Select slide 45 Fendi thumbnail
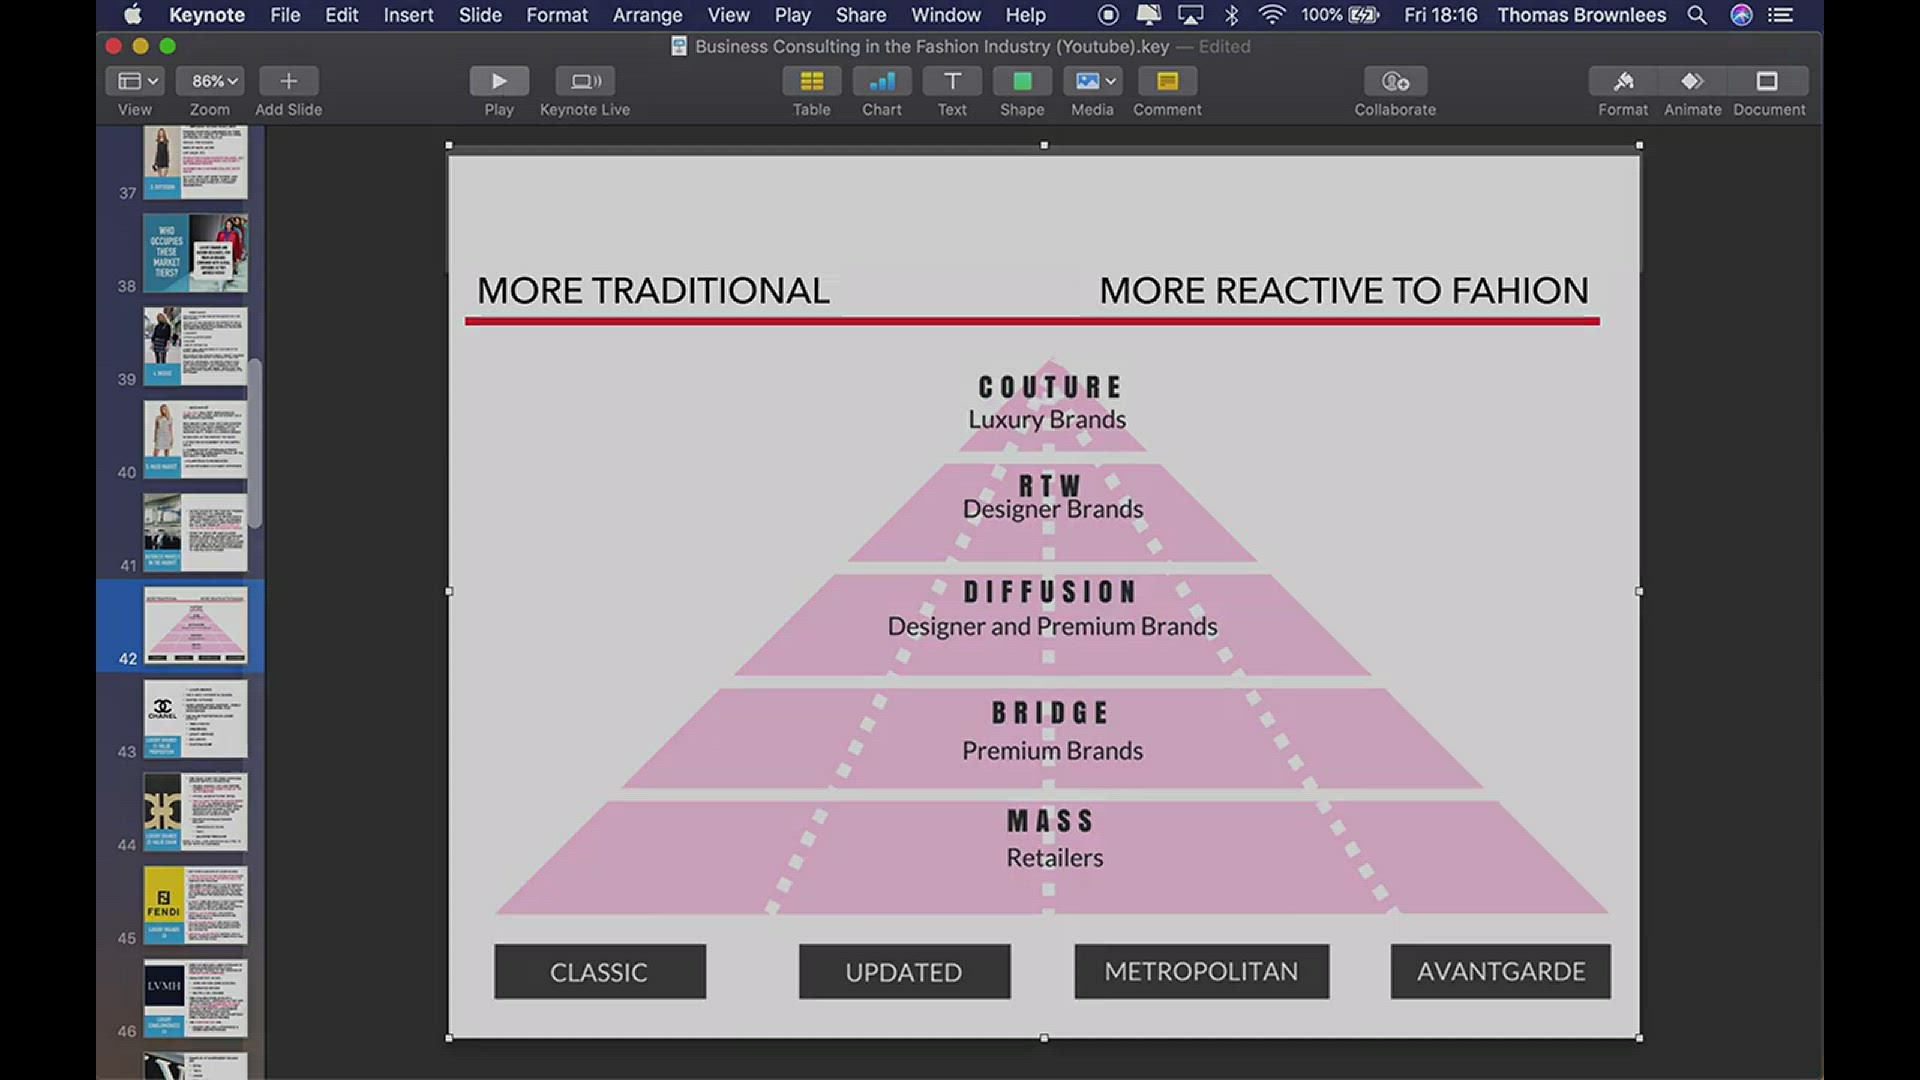The height and width of the screenshot is (1080, 1920). (x=195, y=905)
